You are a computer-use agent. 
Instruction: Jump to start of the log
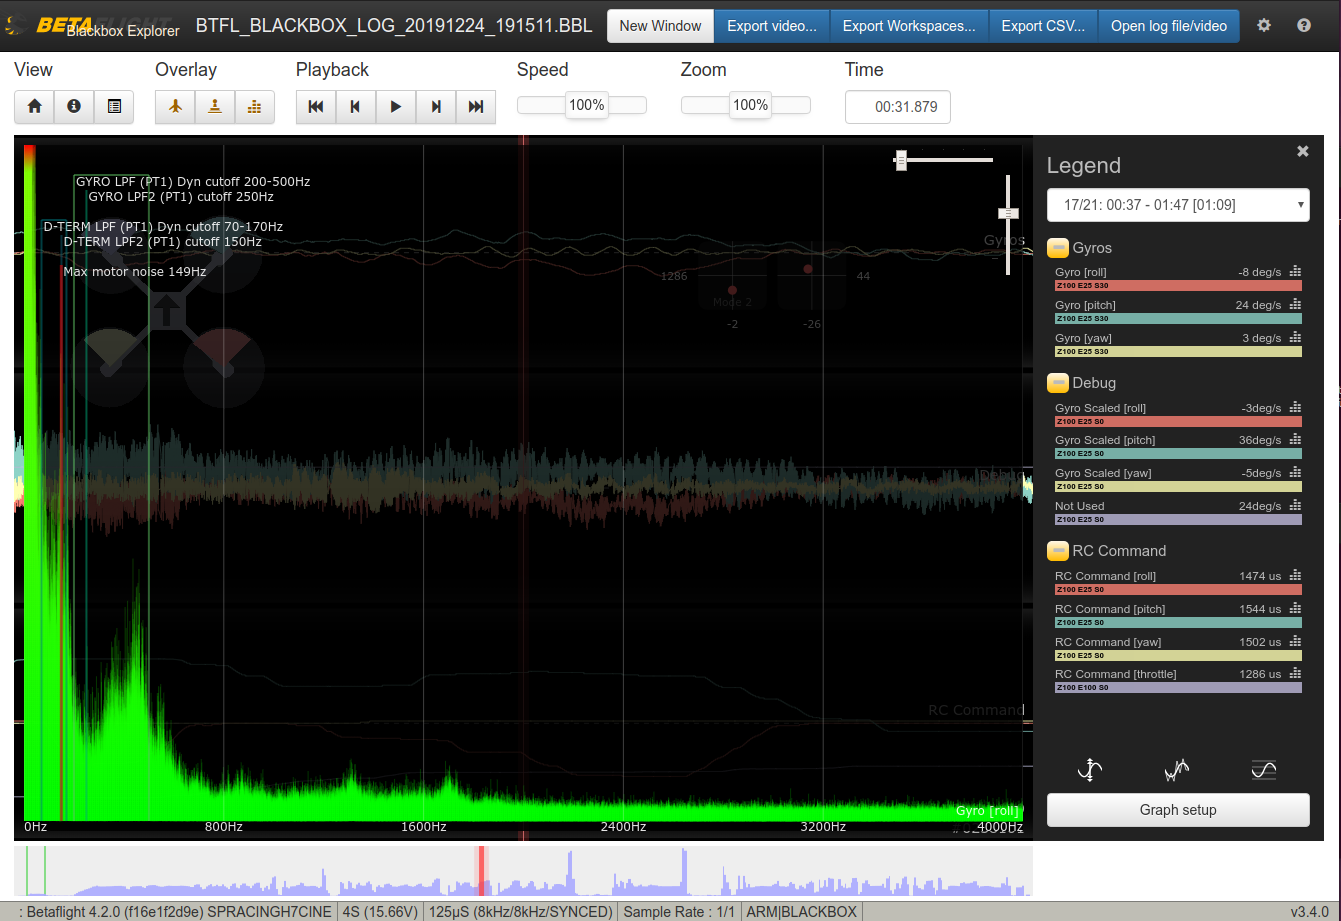(316, 106)
